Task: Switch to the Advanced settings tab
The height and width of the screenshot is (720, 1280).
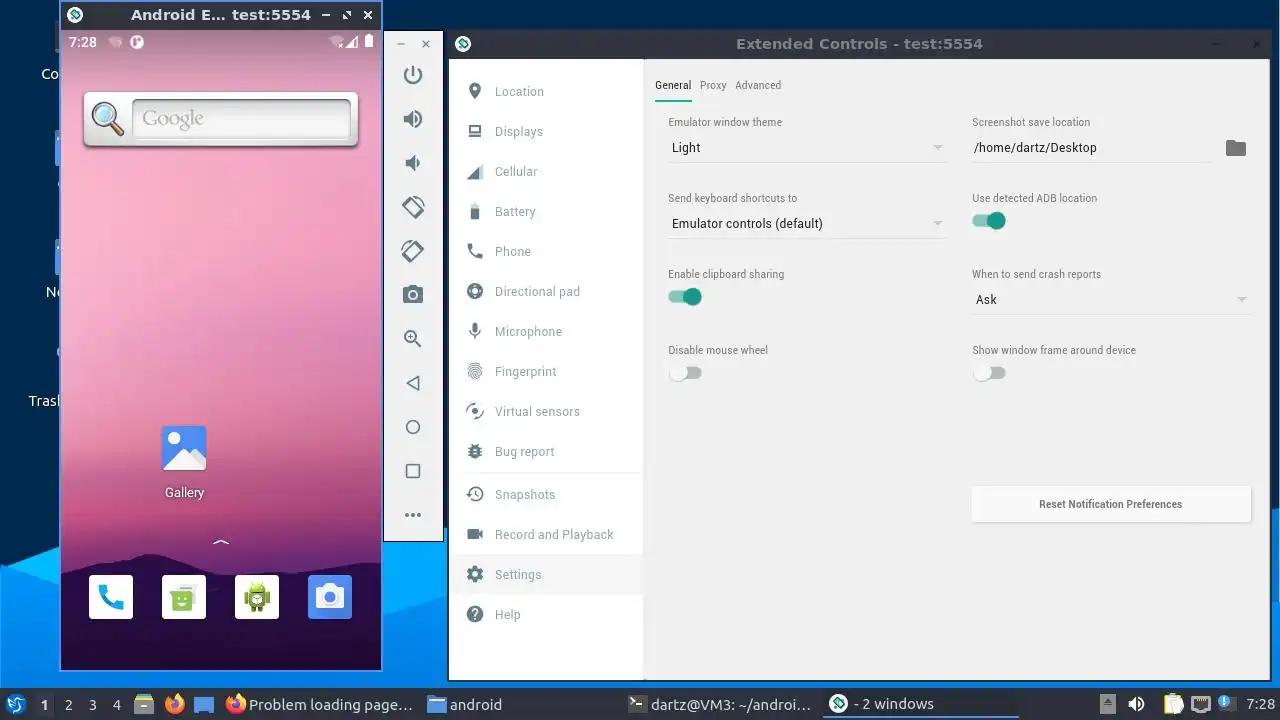Action: [758, 85]
